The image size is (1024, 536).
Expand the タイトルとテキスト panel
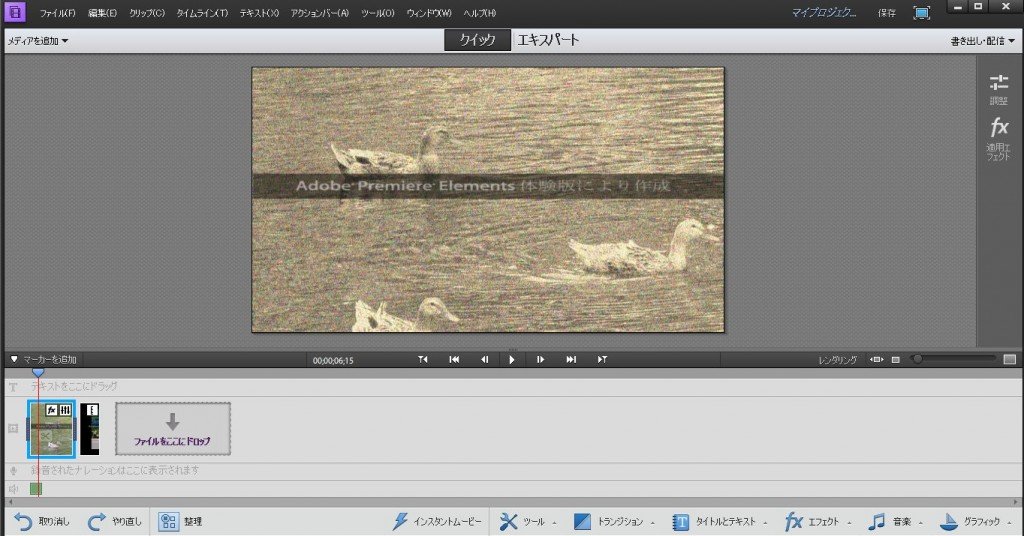point(720,522)
